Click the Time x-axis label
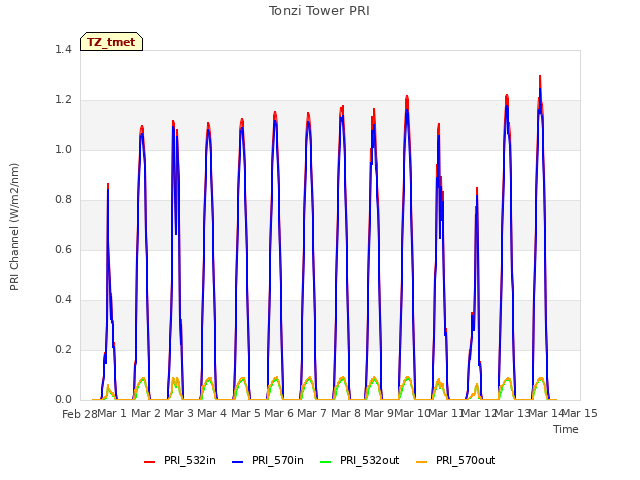The height and width of the screenshot is (480, 640). pos(566,429)
